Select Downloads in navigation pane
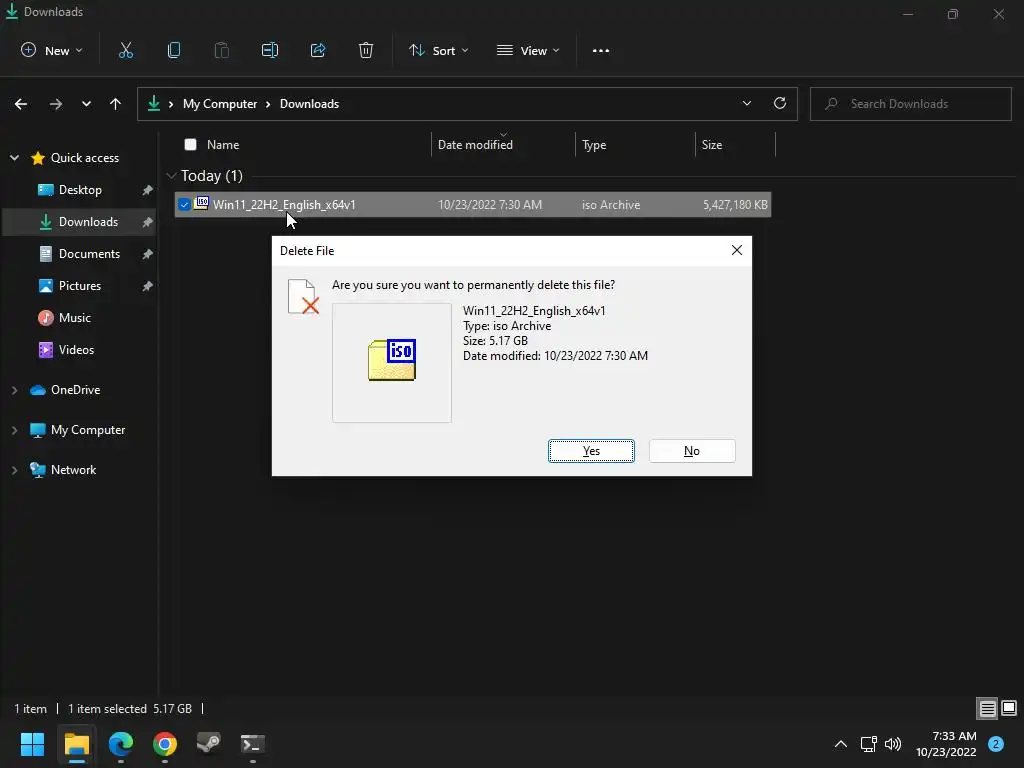1024x768 pixels. (80, 222)
